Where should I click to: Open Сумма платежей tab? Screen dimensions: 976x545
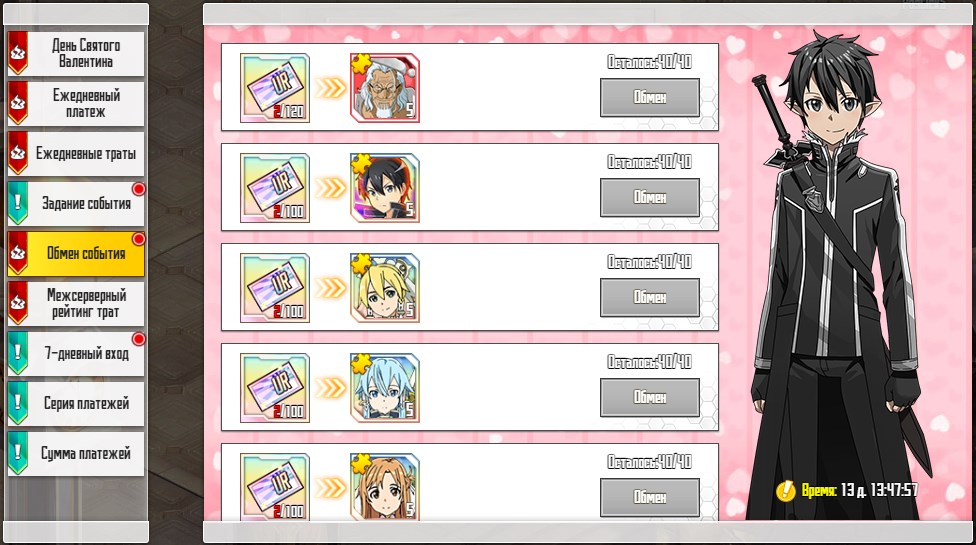coord(76,454)
